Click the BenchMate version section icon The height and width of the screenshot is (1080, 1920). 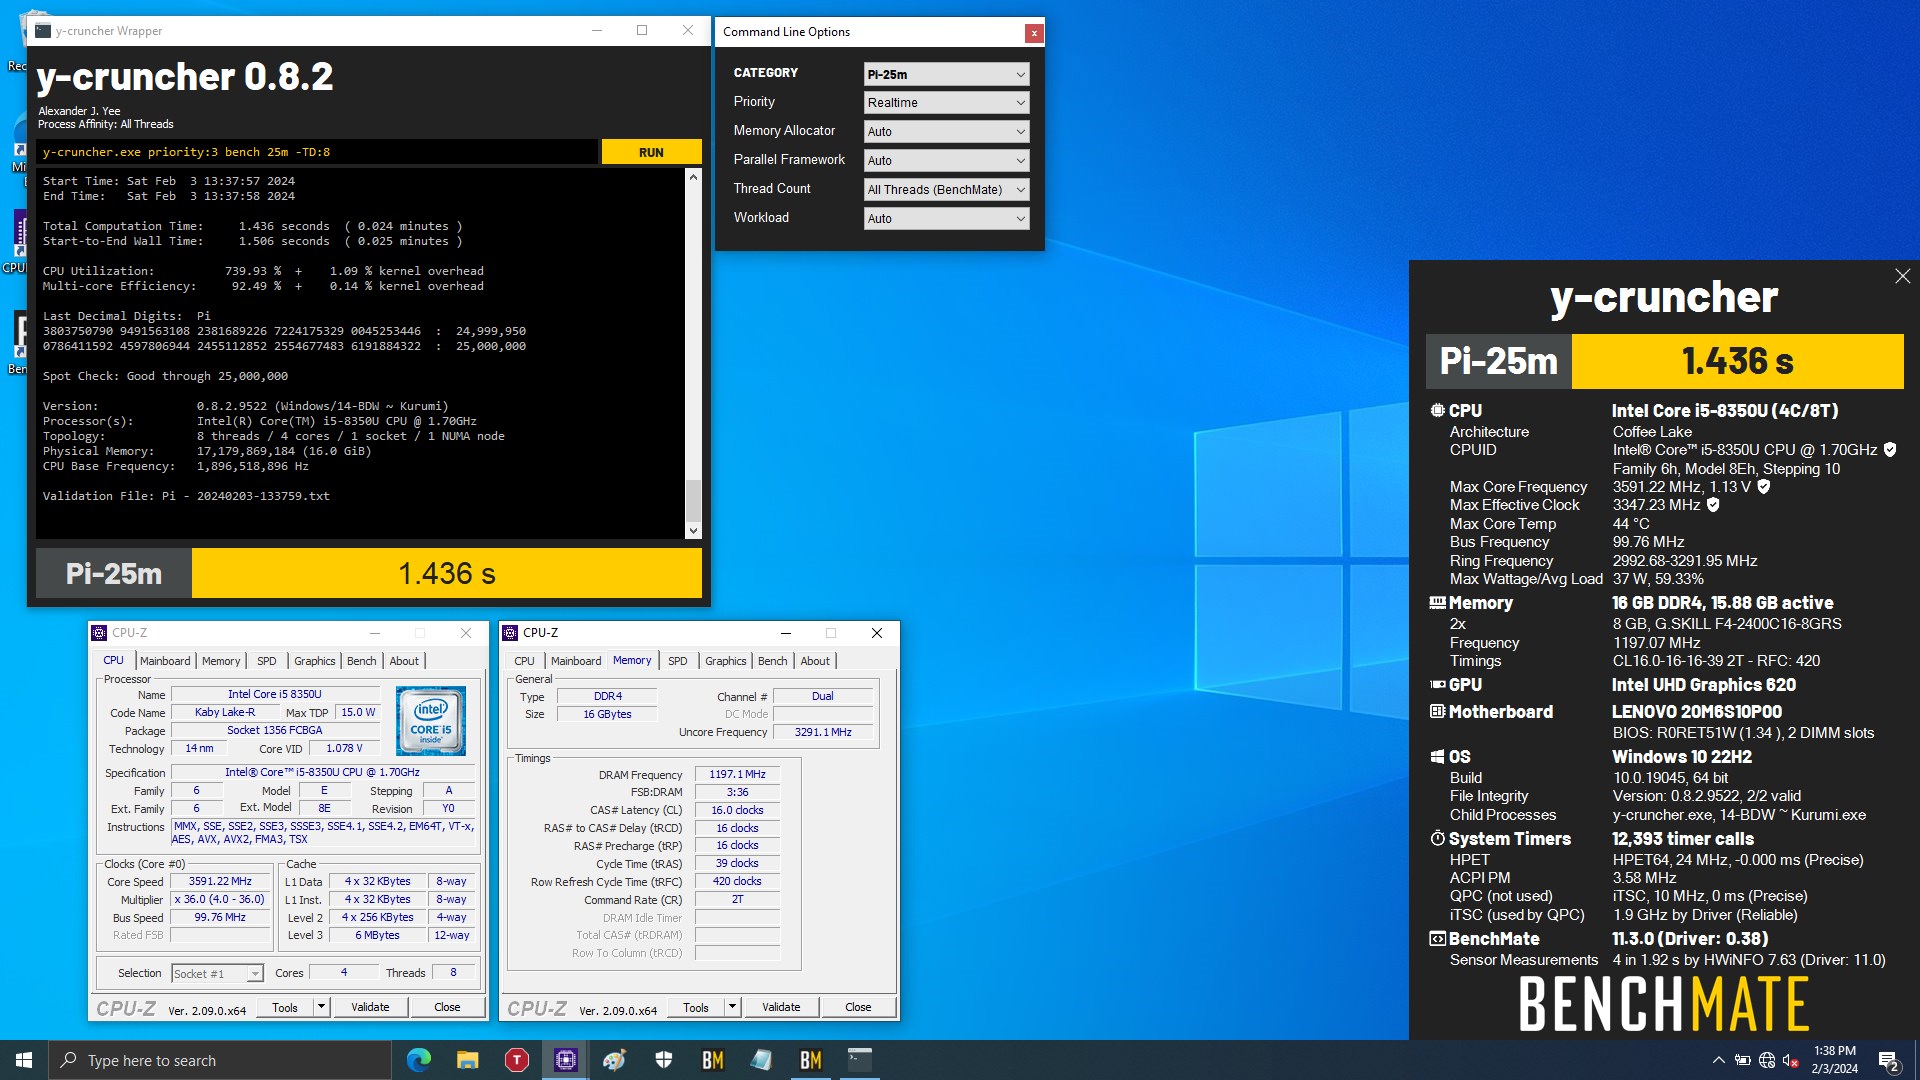(x=1437, y=939)
